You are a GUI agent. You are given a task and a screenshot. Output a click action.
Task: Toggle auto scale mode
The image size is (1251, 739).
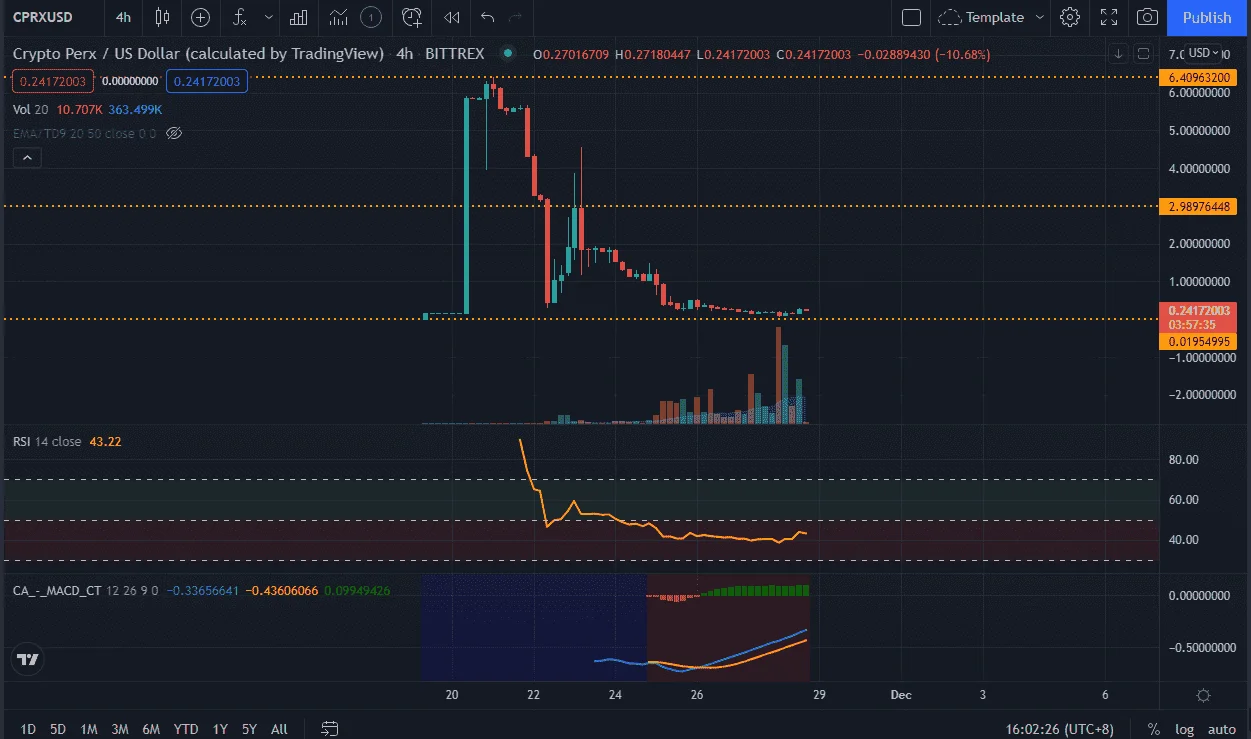pos(1221,729)
